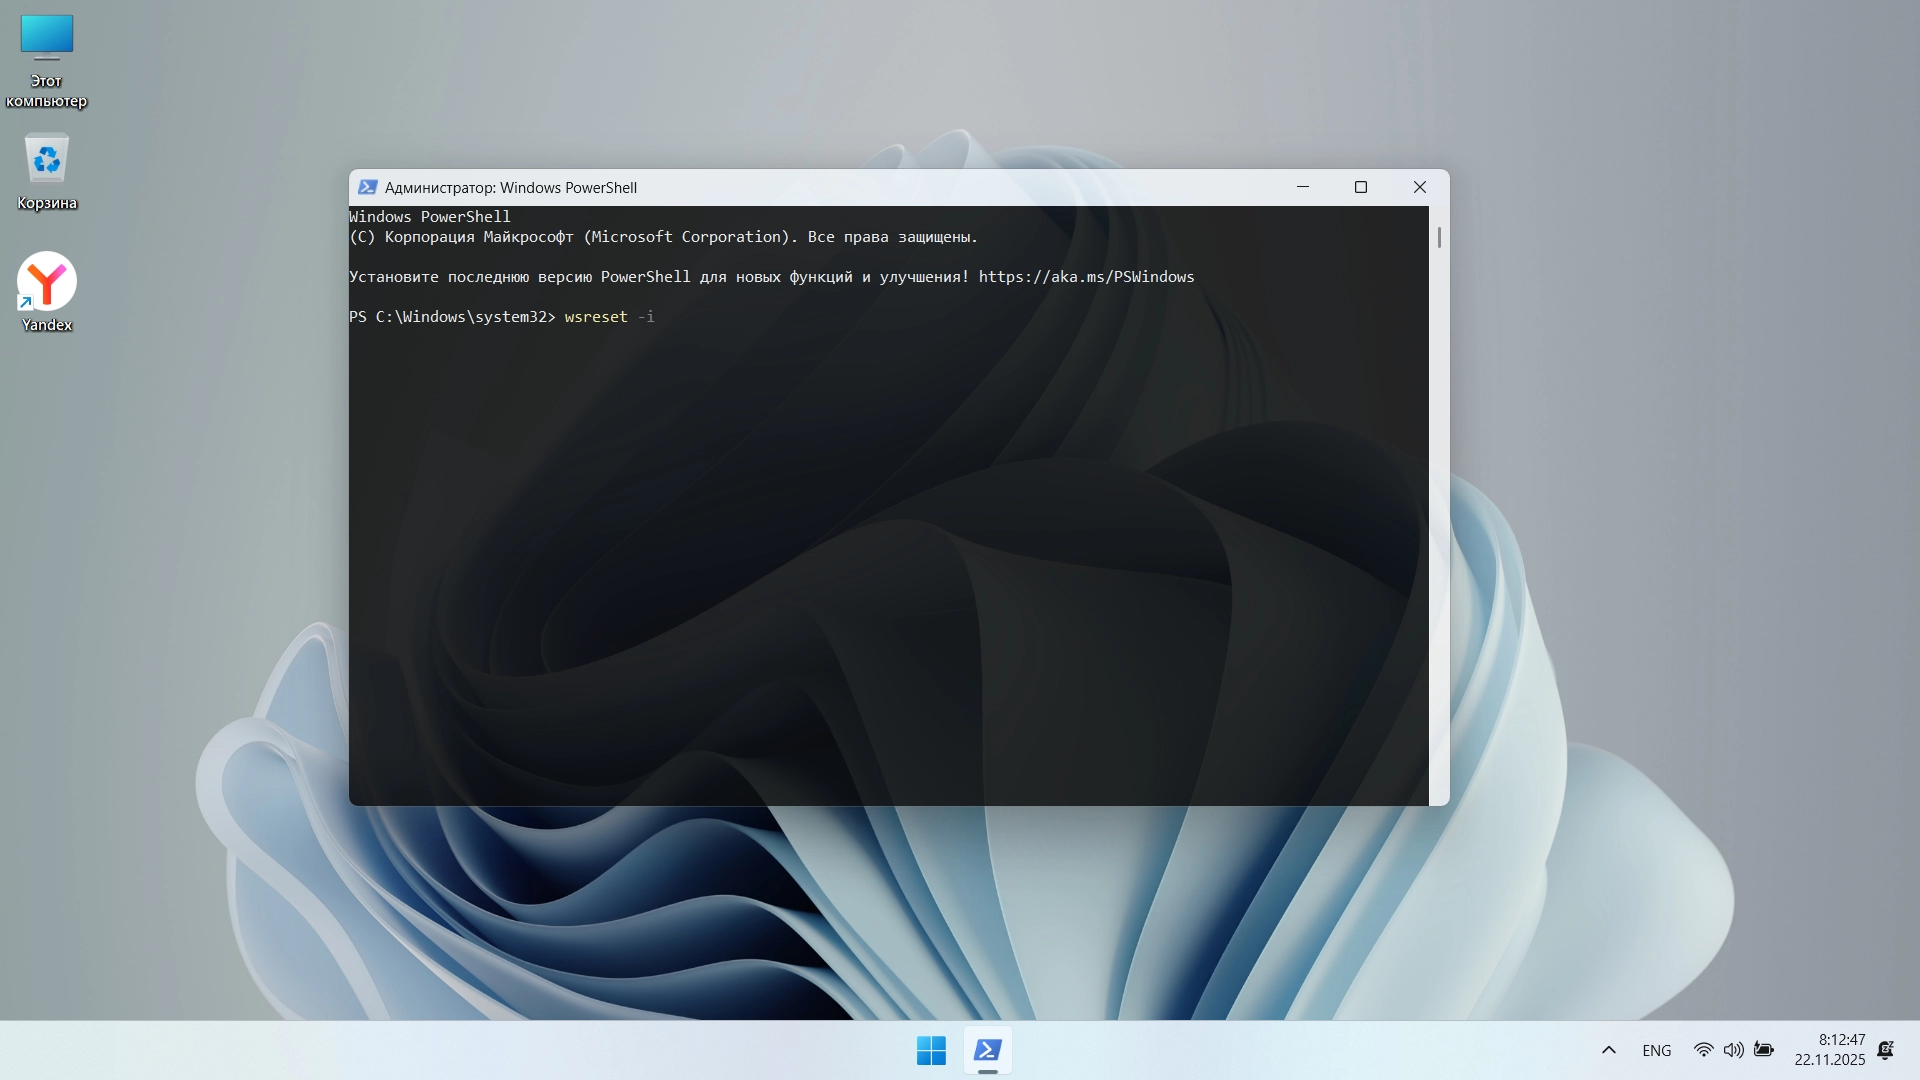Screen dimensions: 1920x1080
Task: Maximize the PowerShell window
Action: point(1360,187)
